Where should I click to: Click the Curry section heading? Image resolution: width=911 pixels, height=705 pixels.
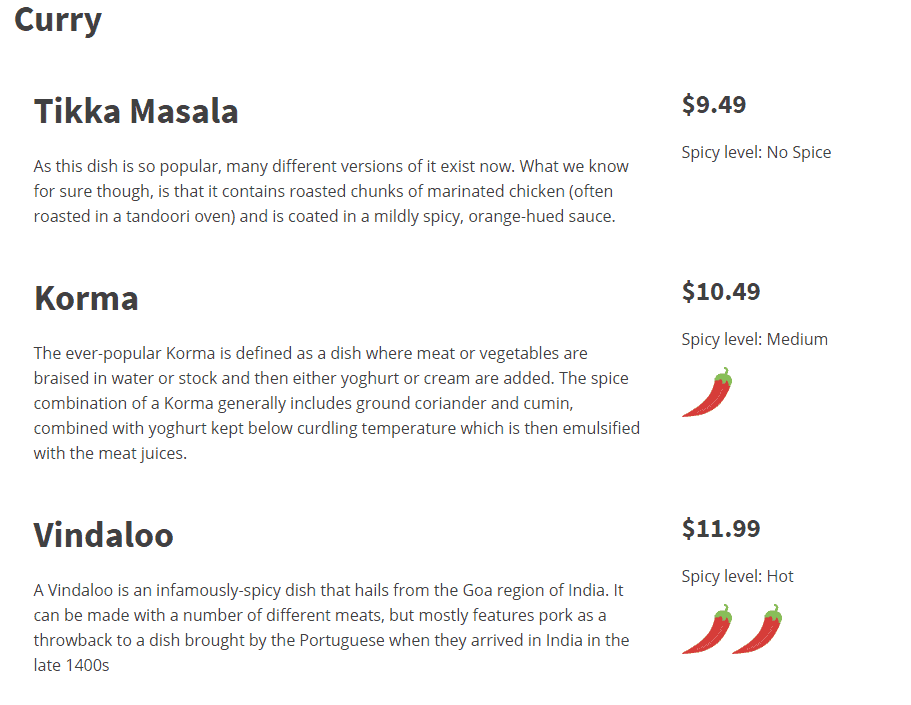(58, 22)
